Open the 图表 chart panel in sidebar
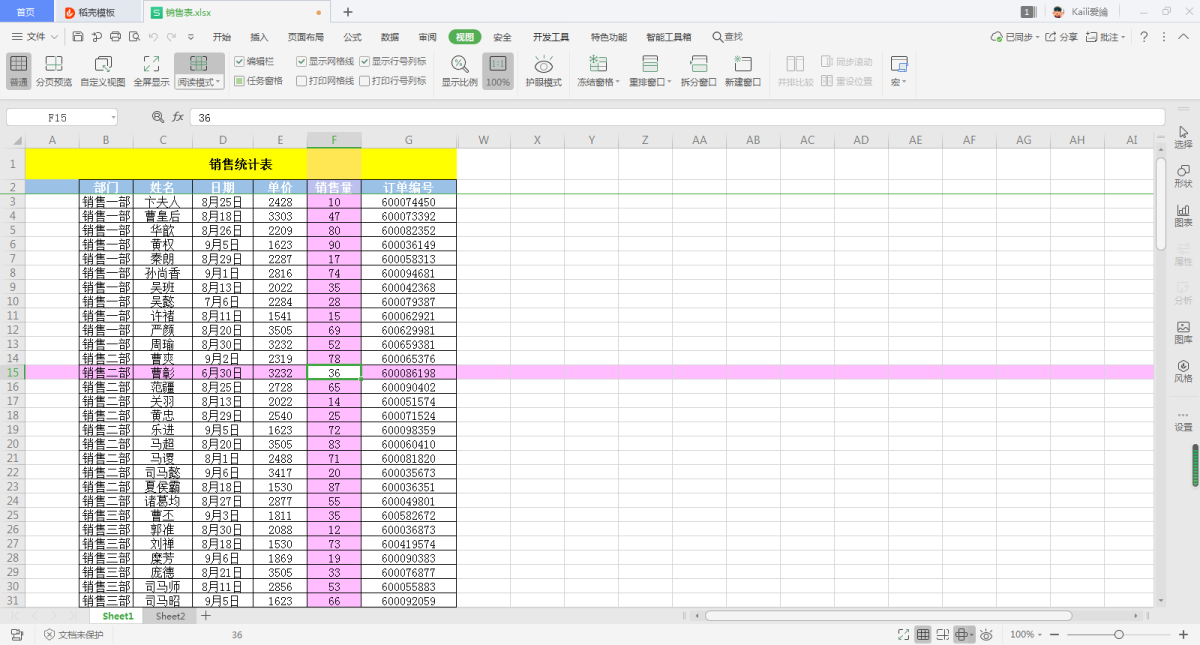Image resolution: width=1200 pixels, height=645 pixels. pyautogui.click(x=1183, y=215)
